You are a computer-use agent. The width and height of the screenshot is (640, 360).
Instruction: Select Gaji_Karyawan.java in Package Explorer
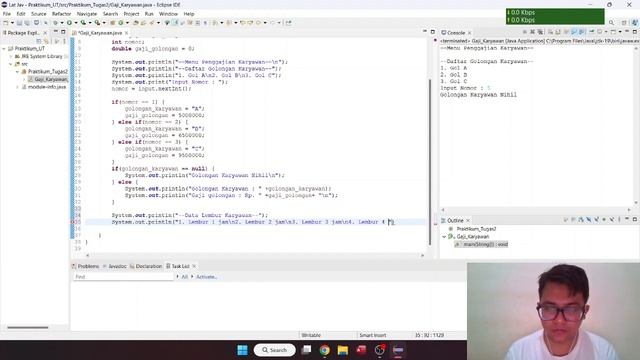[48, 79]
